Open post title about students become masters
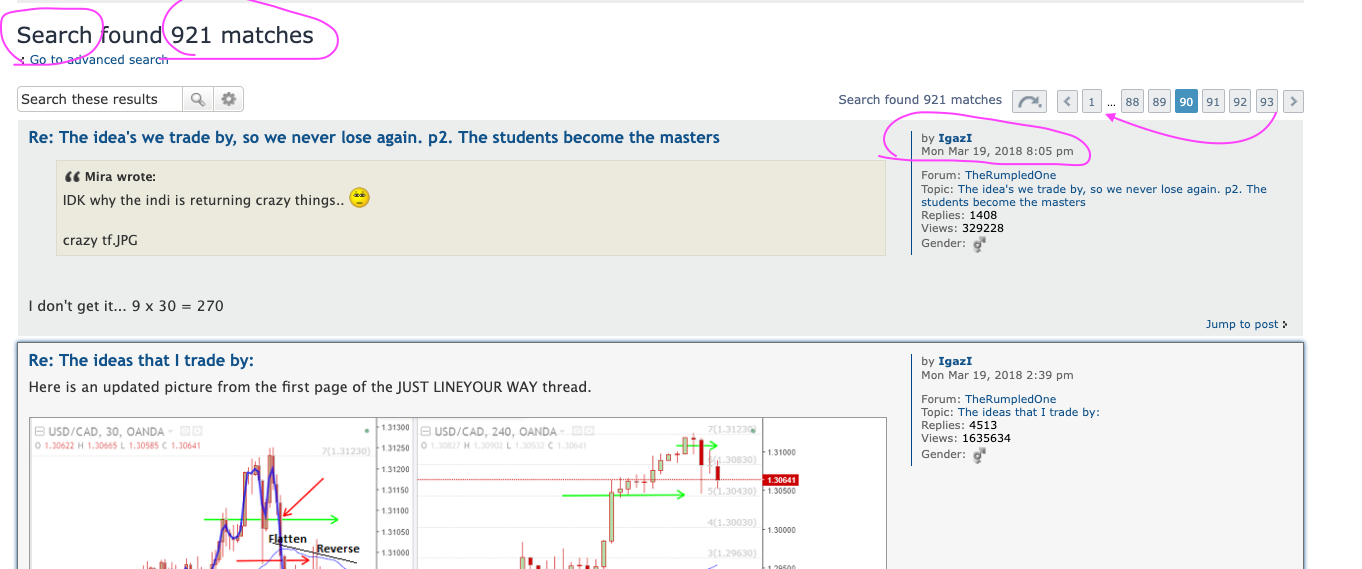The image size is (1362, 569). (x=374, y=137)
